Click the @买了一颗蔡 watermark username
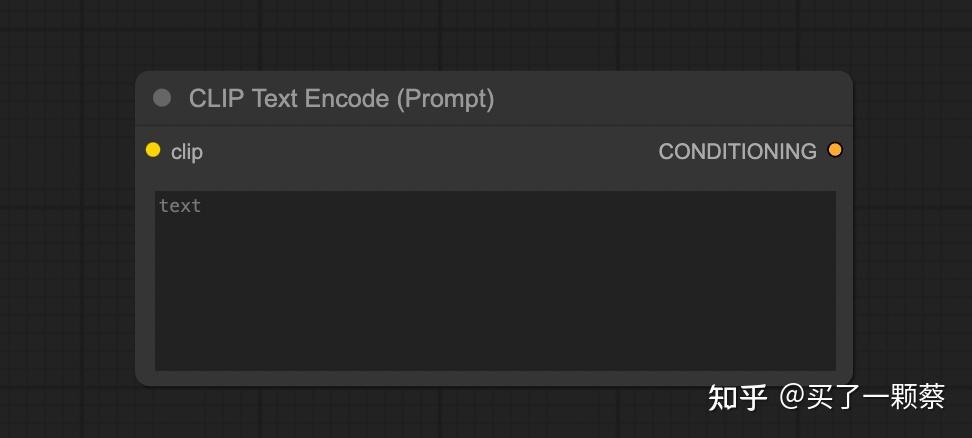Screen dimensions: 972x438 pyautogui.click(x=862, y=397)
